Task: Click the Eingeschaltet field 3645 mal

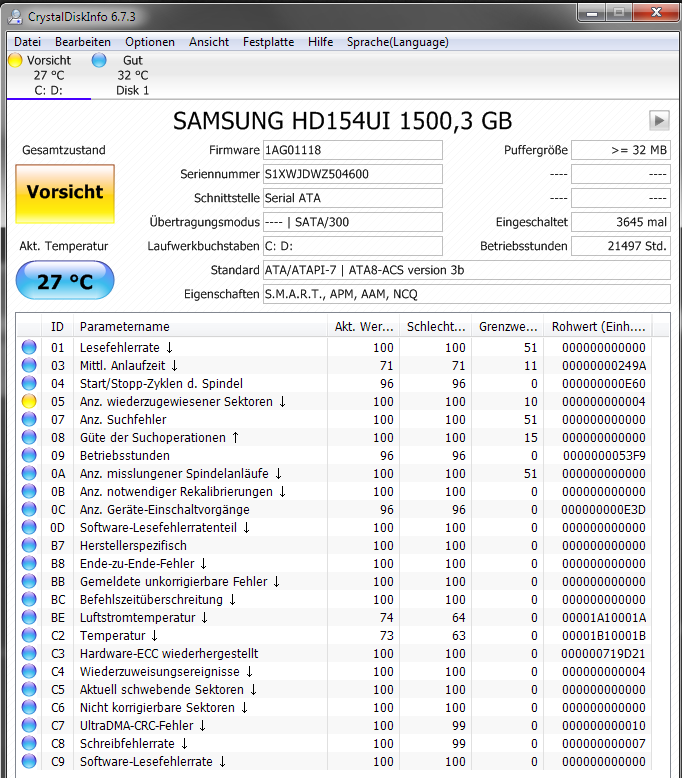Action: click(x=621, y=222)
